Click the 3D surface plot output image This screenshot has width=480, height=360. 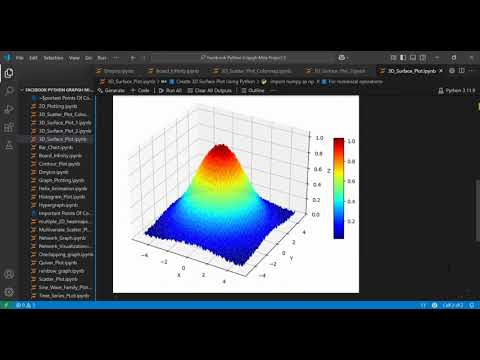(236, 194)
